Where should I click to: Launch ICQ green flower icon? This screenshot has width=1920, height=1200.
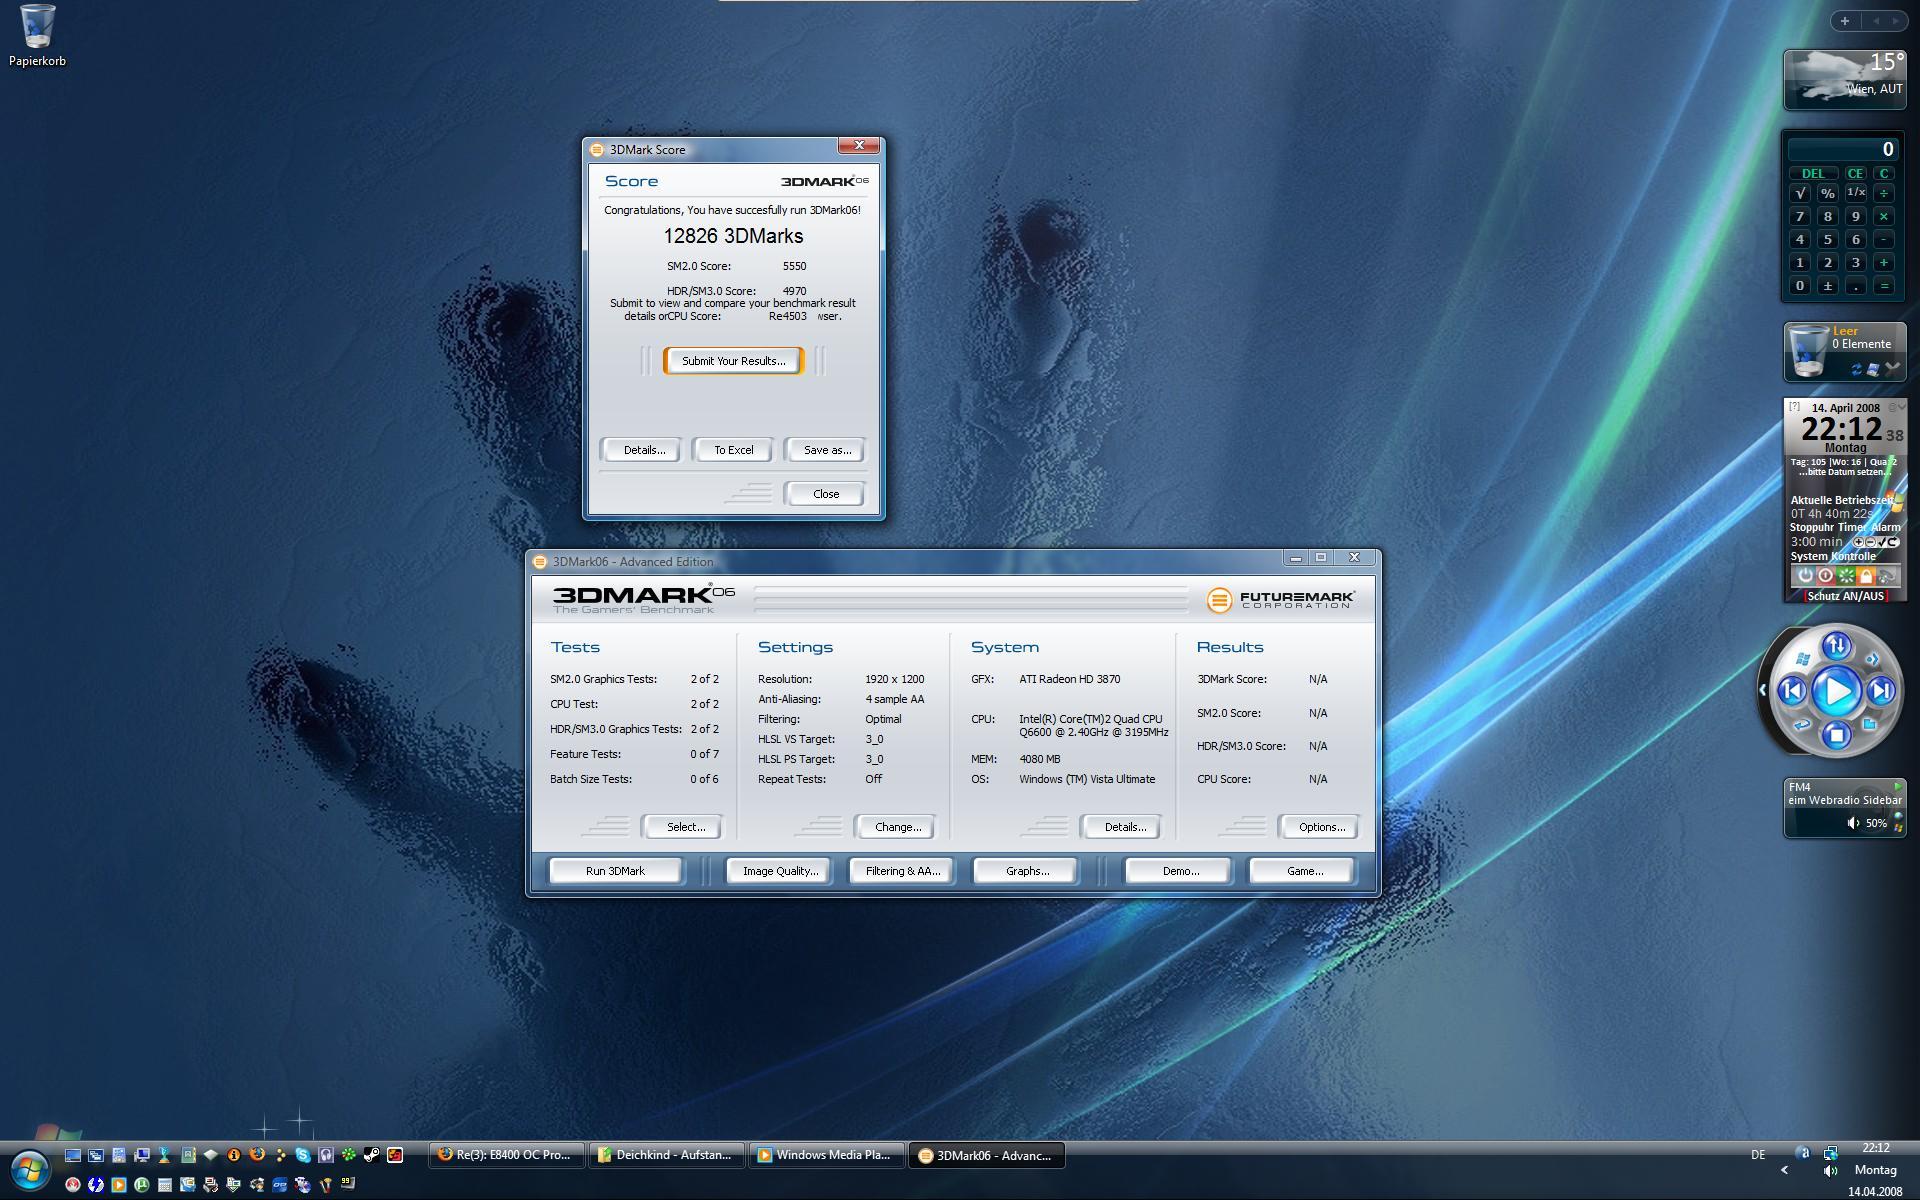coord(349,1154)
